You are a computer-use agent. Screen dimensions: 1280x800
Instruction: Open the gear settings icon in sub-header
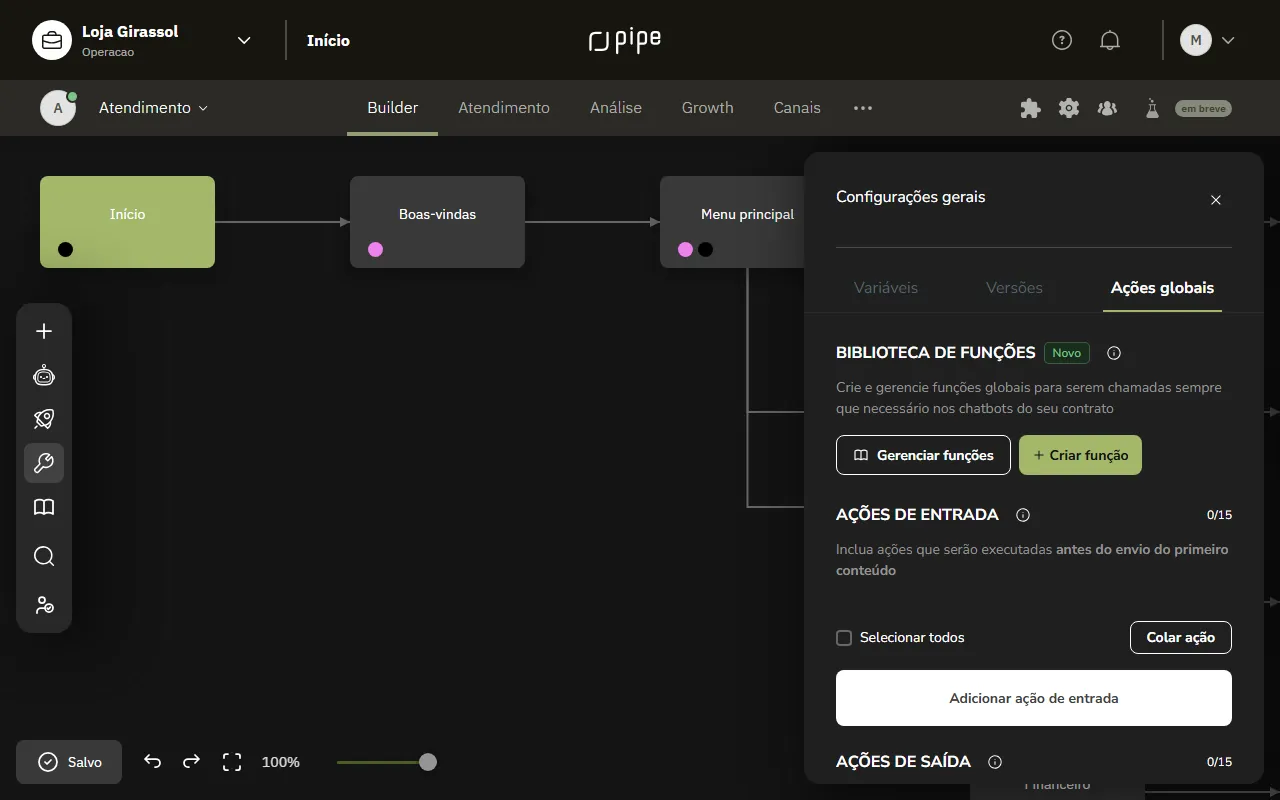click(1069, 108)
